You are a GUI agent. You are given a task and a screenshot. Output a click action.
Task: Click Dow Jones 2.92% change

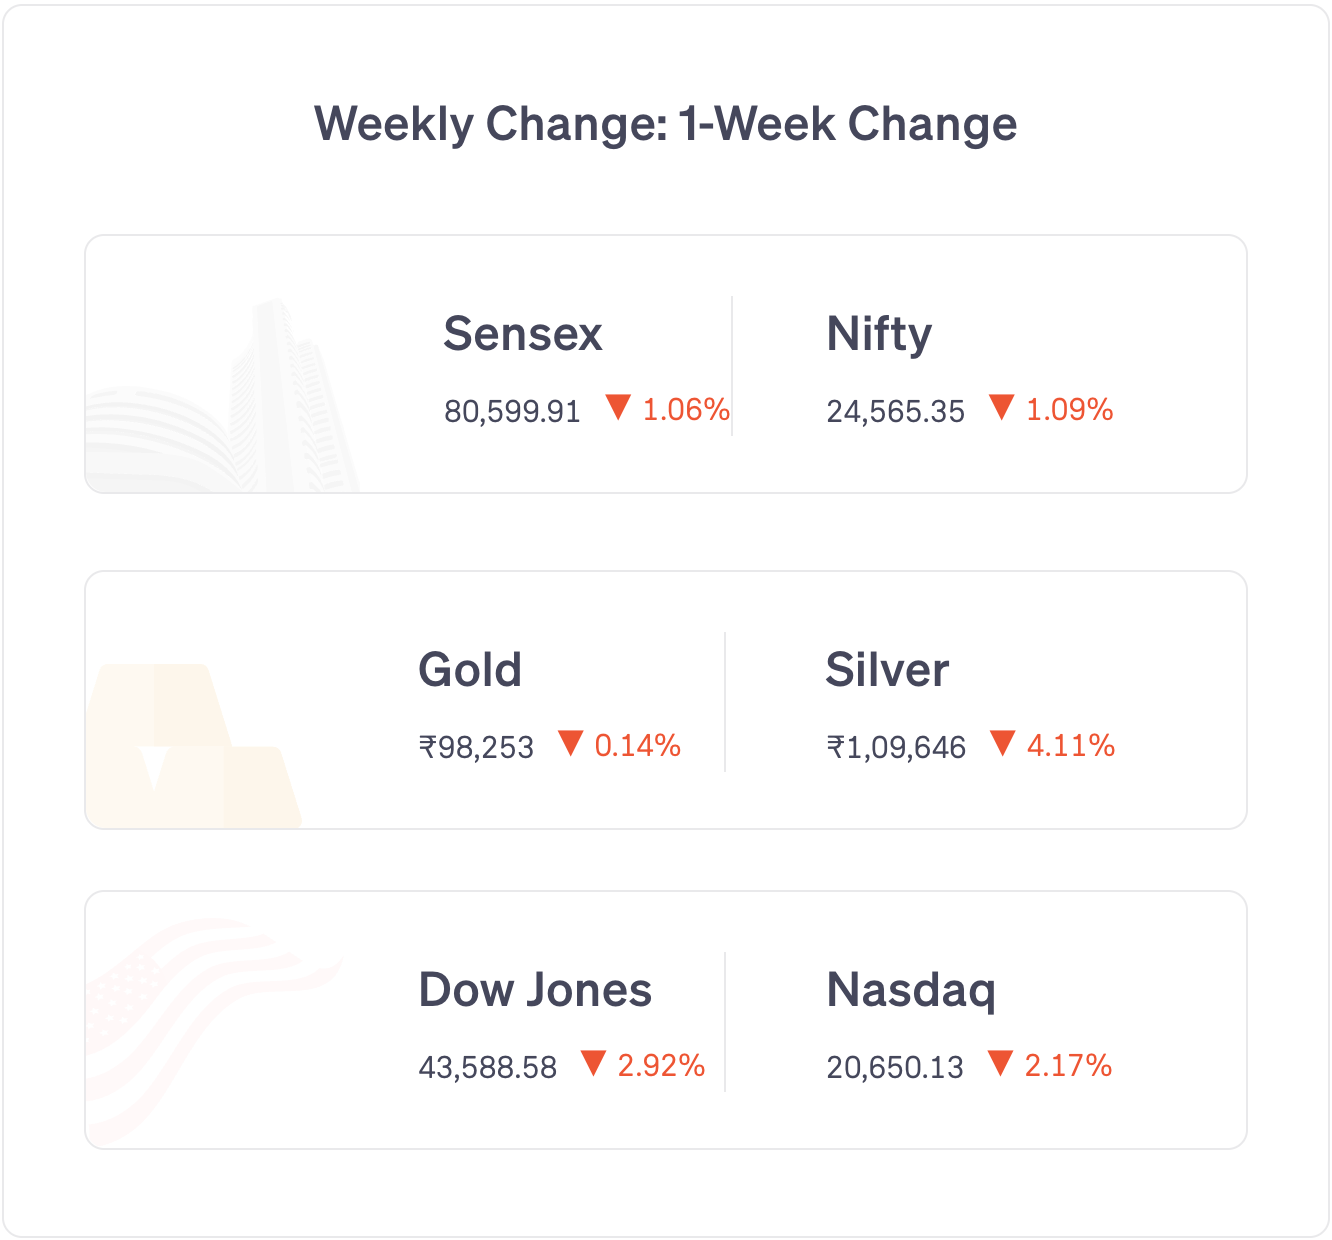[661, 1065]
